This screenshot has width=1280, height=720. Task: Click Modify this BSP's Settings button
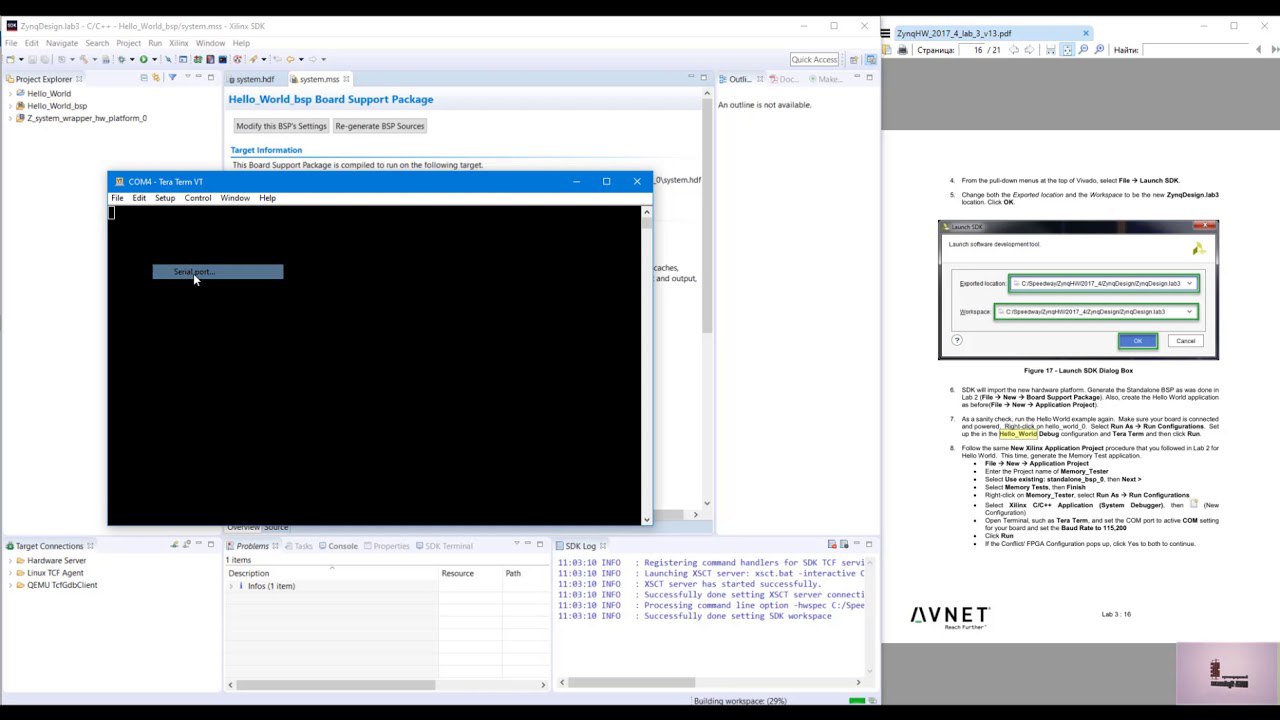(281, 126)
